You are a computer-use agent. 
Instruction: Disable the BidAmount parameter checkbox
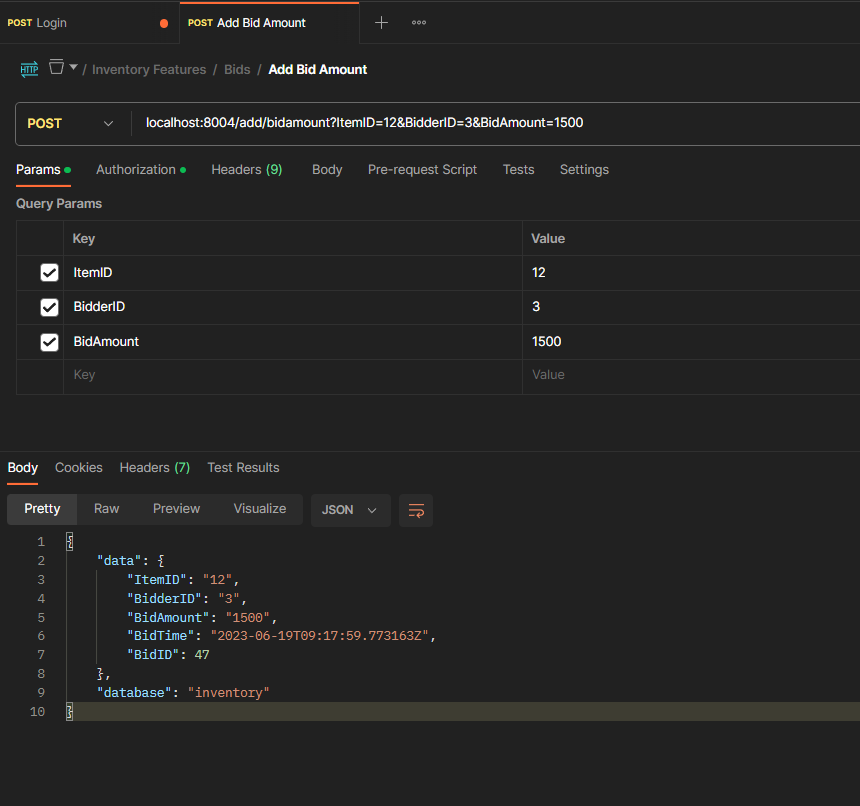49,342
